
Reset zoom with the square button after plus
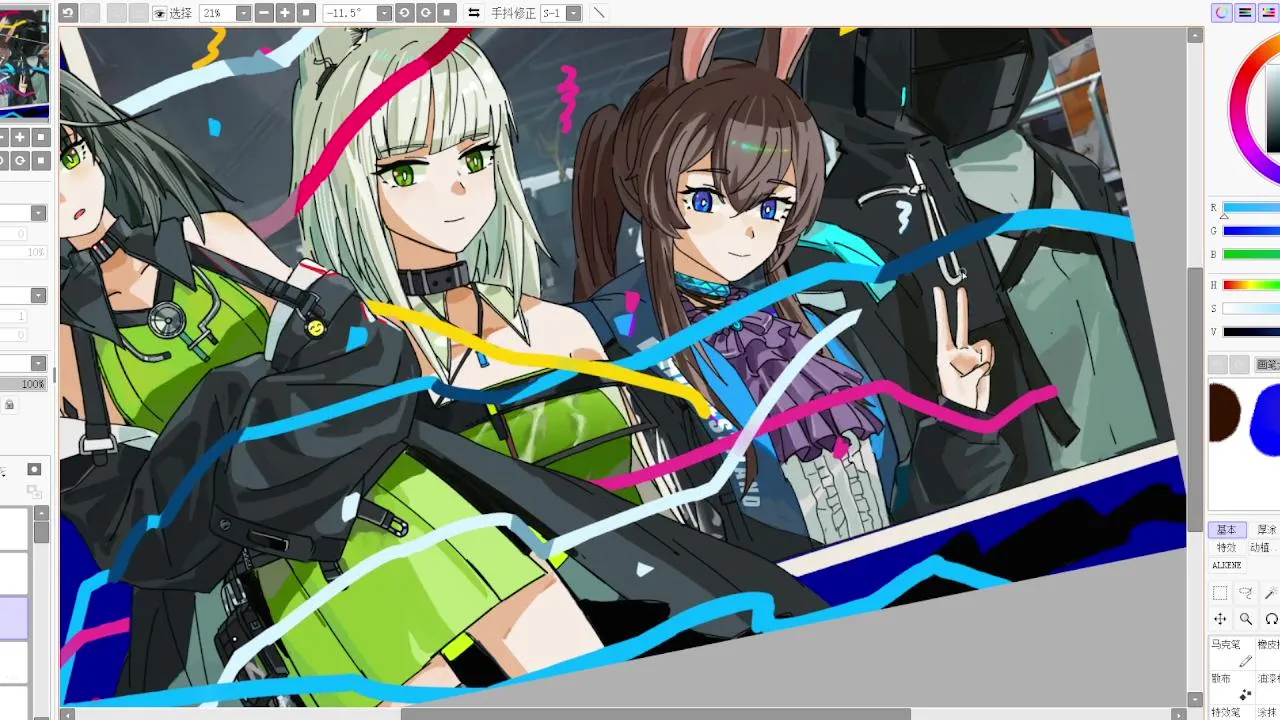coord(306,13)
